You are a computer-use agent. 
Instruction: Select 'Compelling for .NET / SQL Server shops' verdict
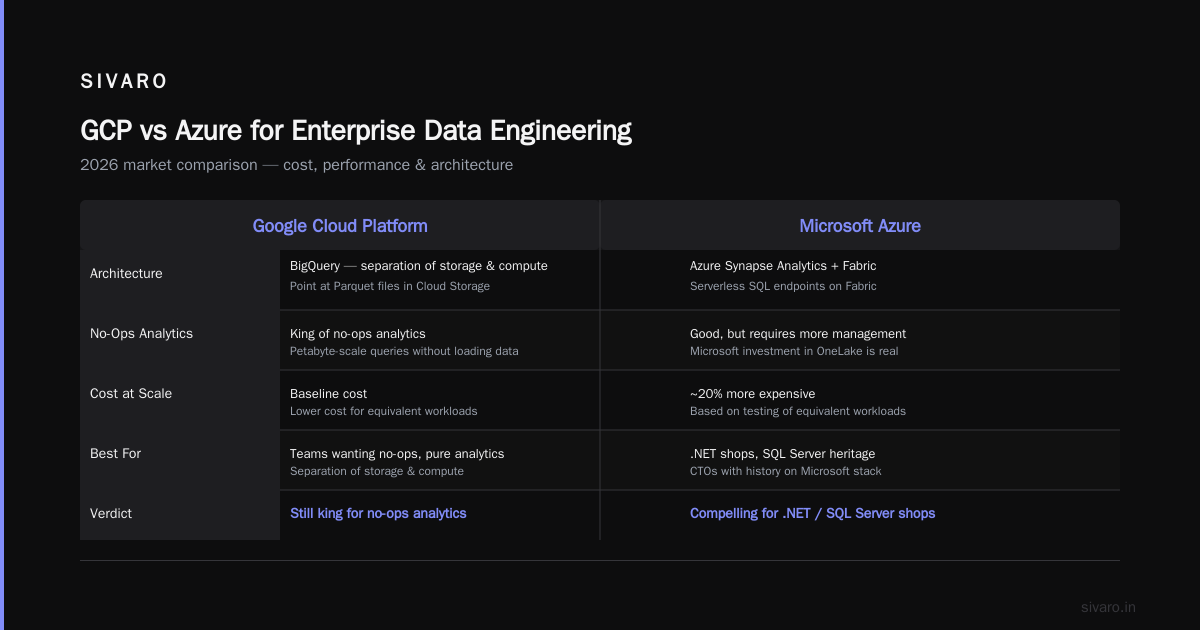click(x=813, y=513)
